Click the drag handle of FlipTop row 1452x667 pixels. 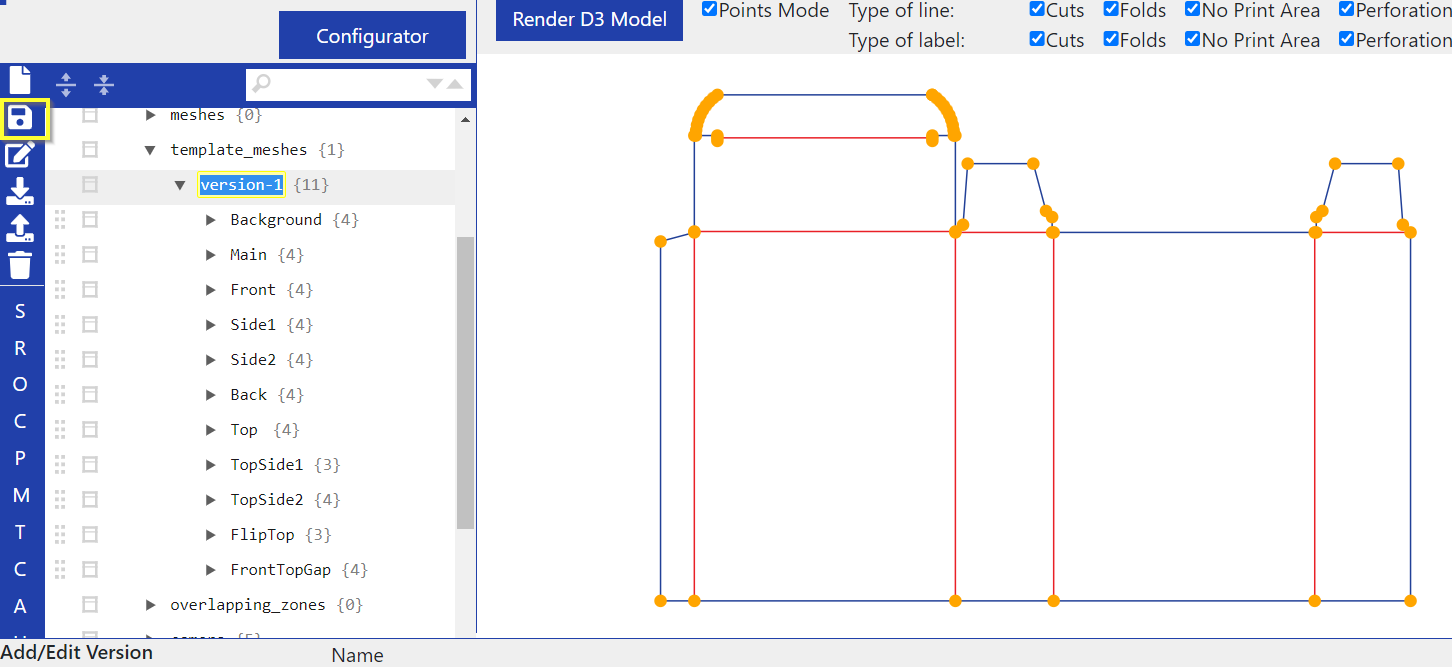(x=60, y=535)
